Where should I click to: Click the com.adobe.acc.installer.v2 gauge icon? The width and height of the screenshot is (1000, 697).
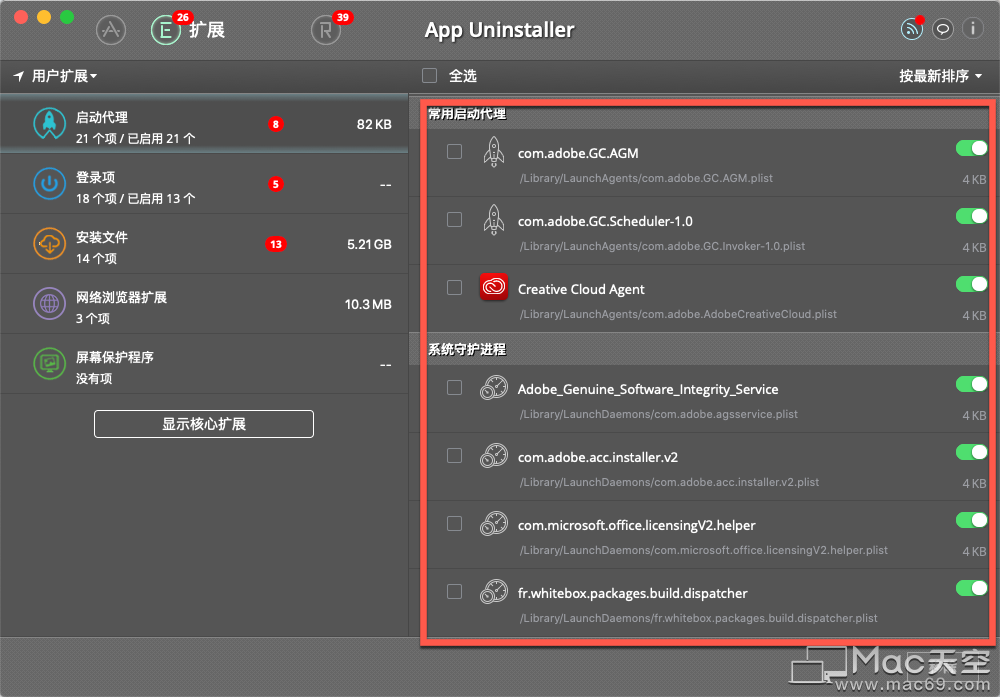coord(494,456)
